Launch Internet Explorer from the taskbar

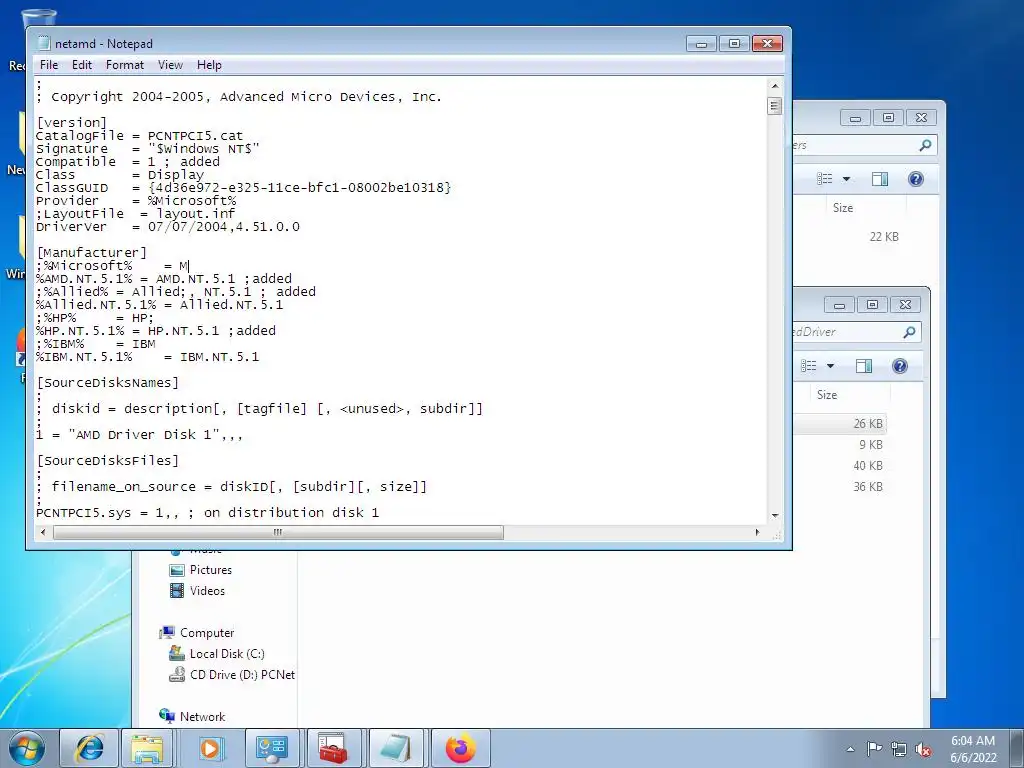tap(89, 748)
